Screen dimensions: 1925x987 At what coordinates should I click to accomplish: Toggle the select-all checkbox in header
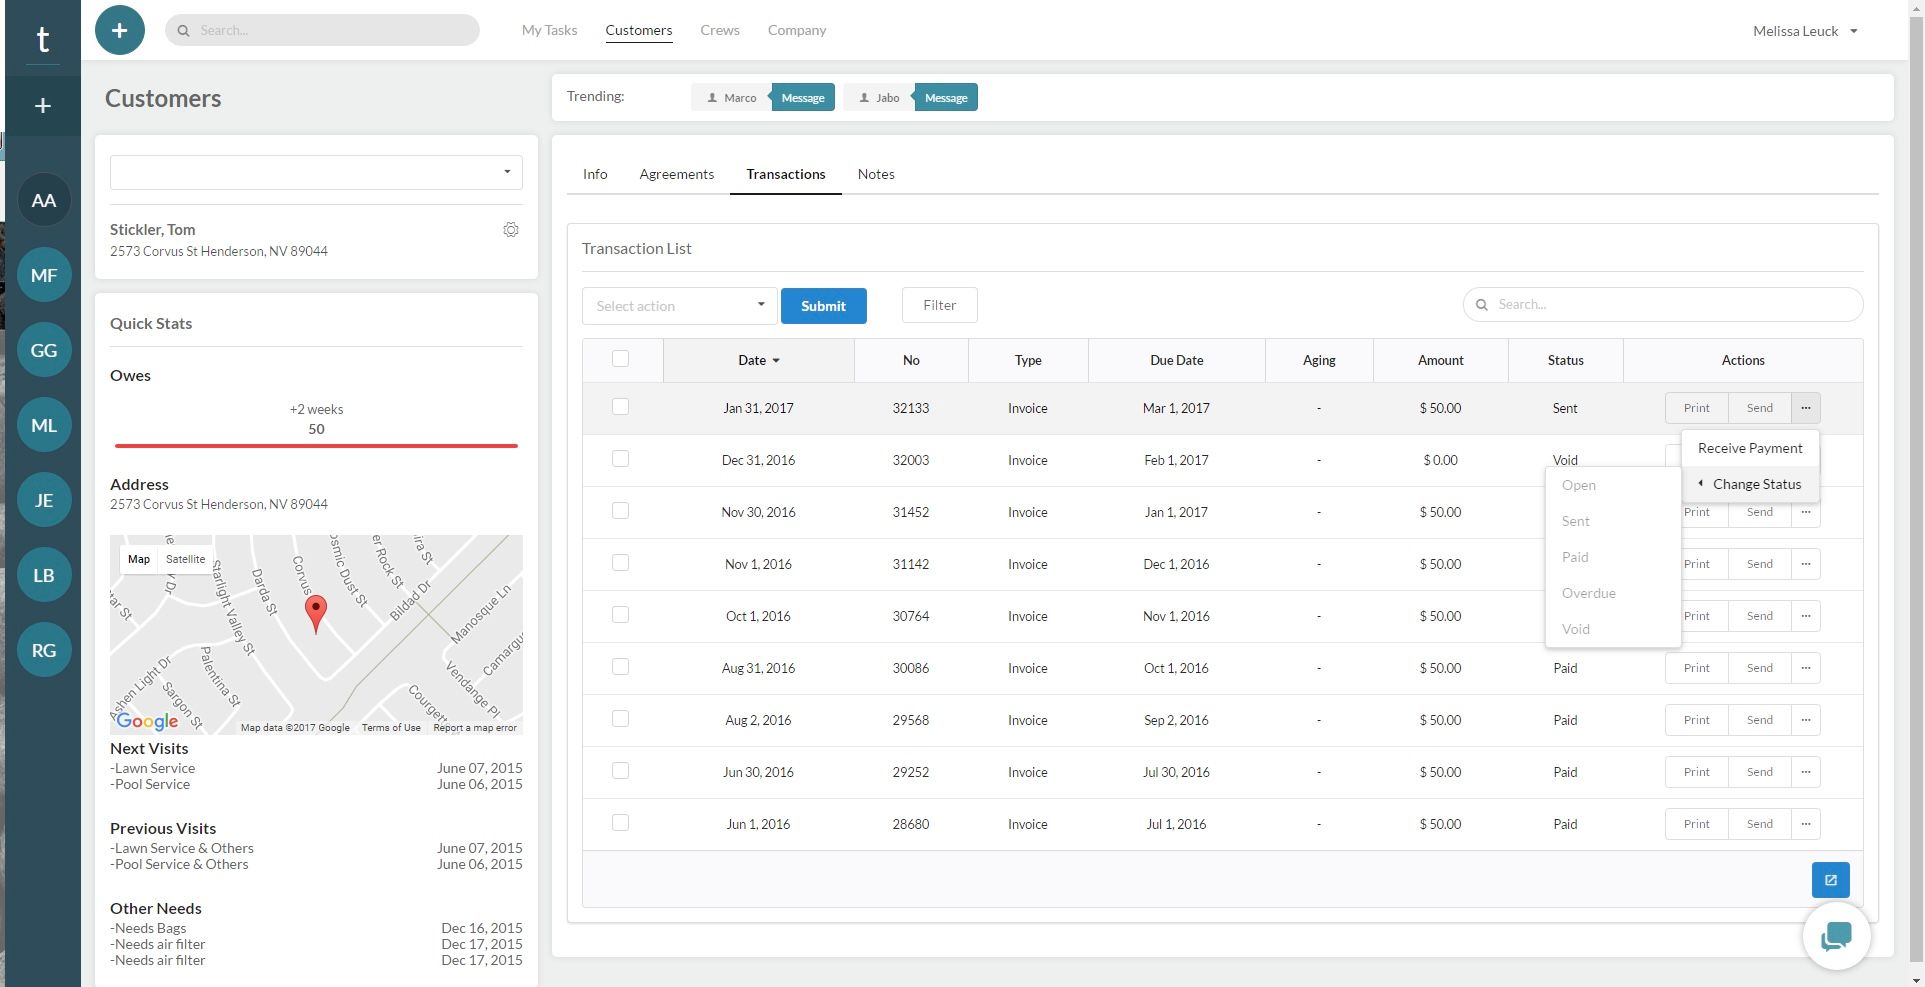[620, 358]
